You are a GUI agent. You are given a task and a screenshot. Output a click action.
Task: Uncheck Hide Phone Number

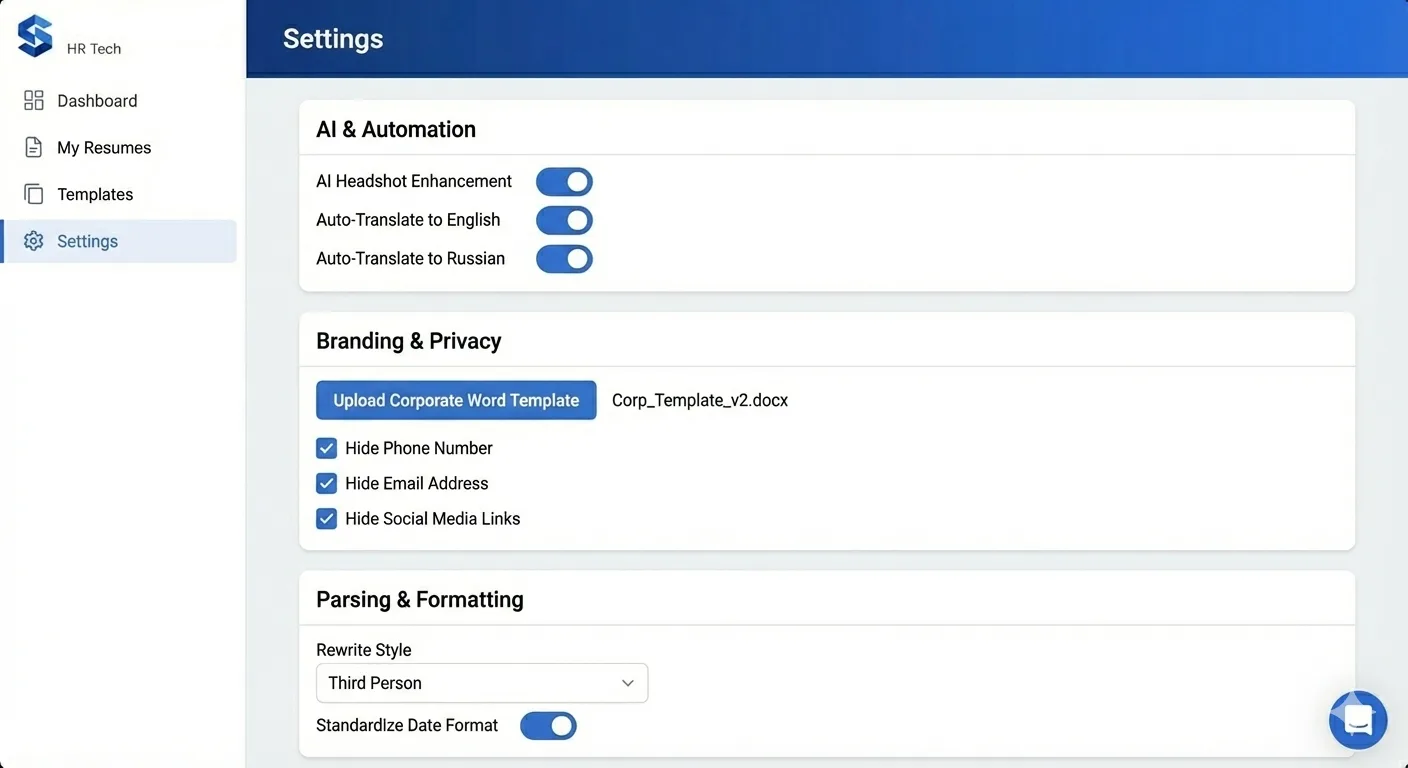326,448
